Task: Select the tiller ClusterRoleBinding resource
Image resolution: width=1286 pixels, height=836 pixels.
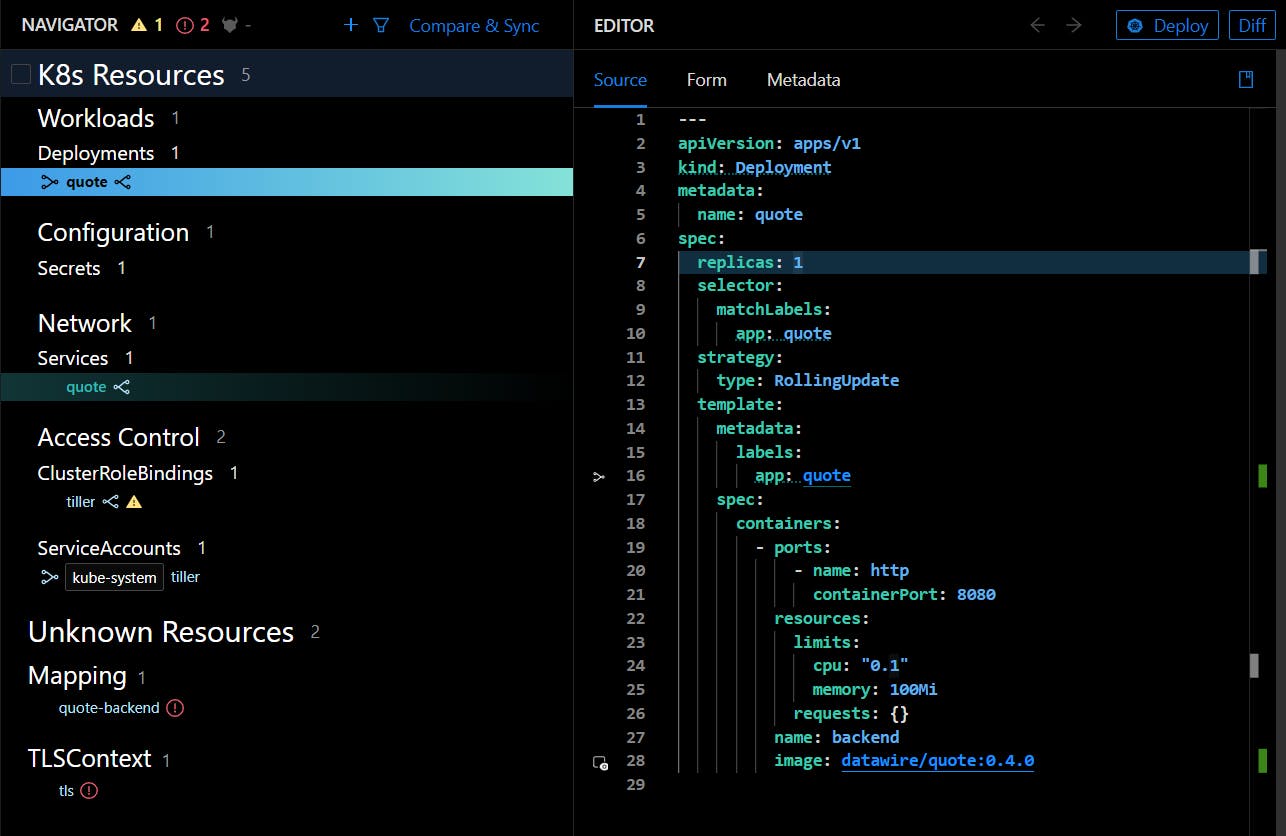Action: coord(81,502)
